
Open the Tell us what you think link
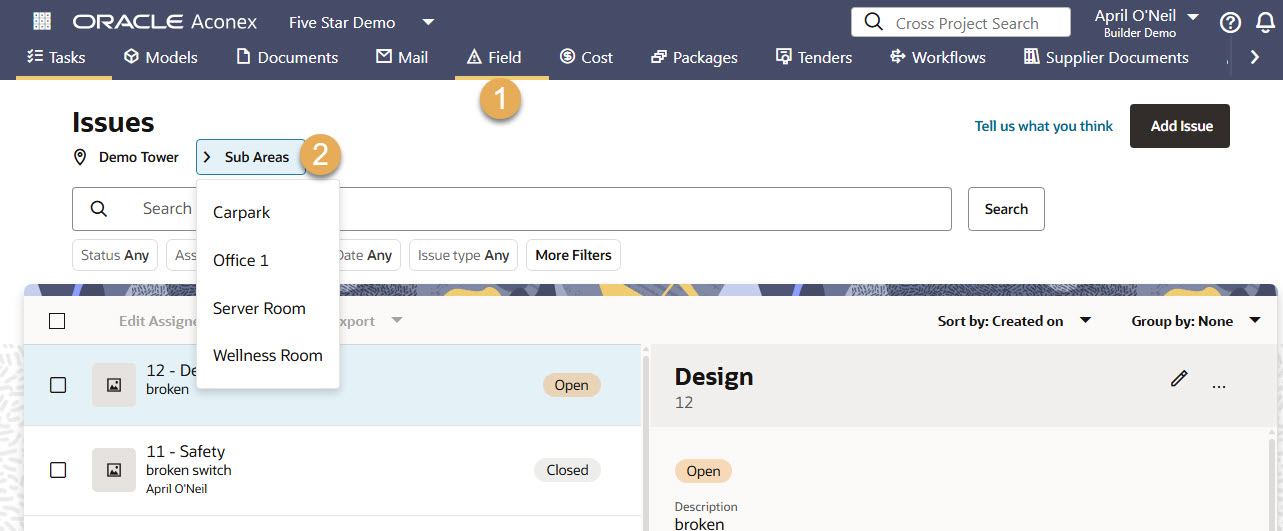tap(1044, 126)
